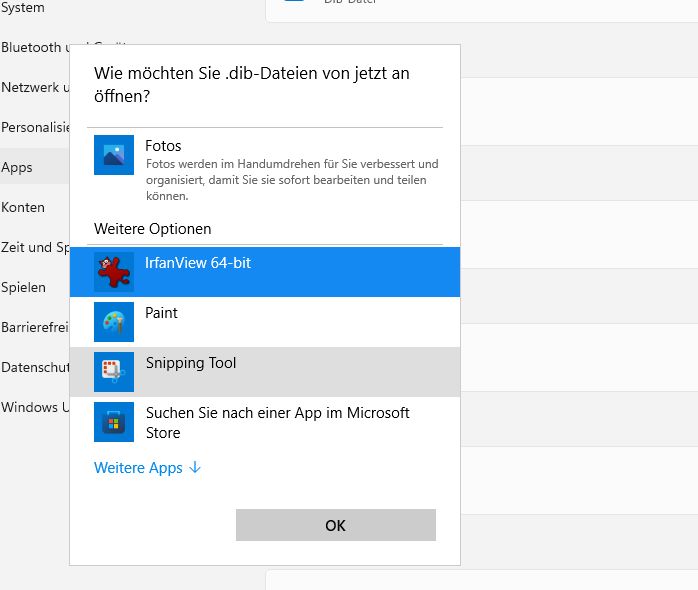Open Windows Update in Settings sidebar
Screen dimensions: 698x590
[35, 407]
